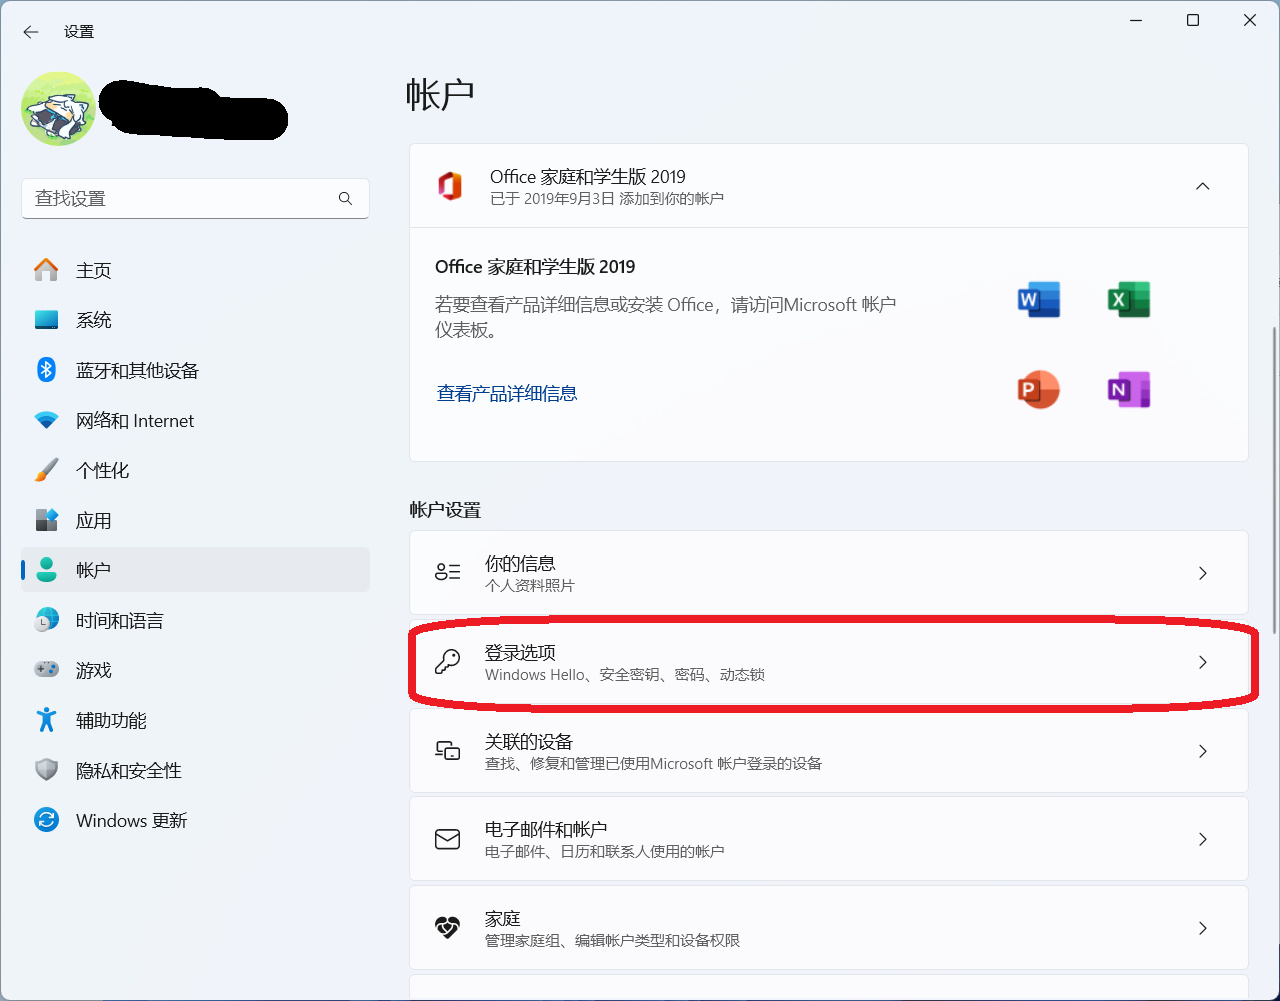Click the Word app icon

1039,299
